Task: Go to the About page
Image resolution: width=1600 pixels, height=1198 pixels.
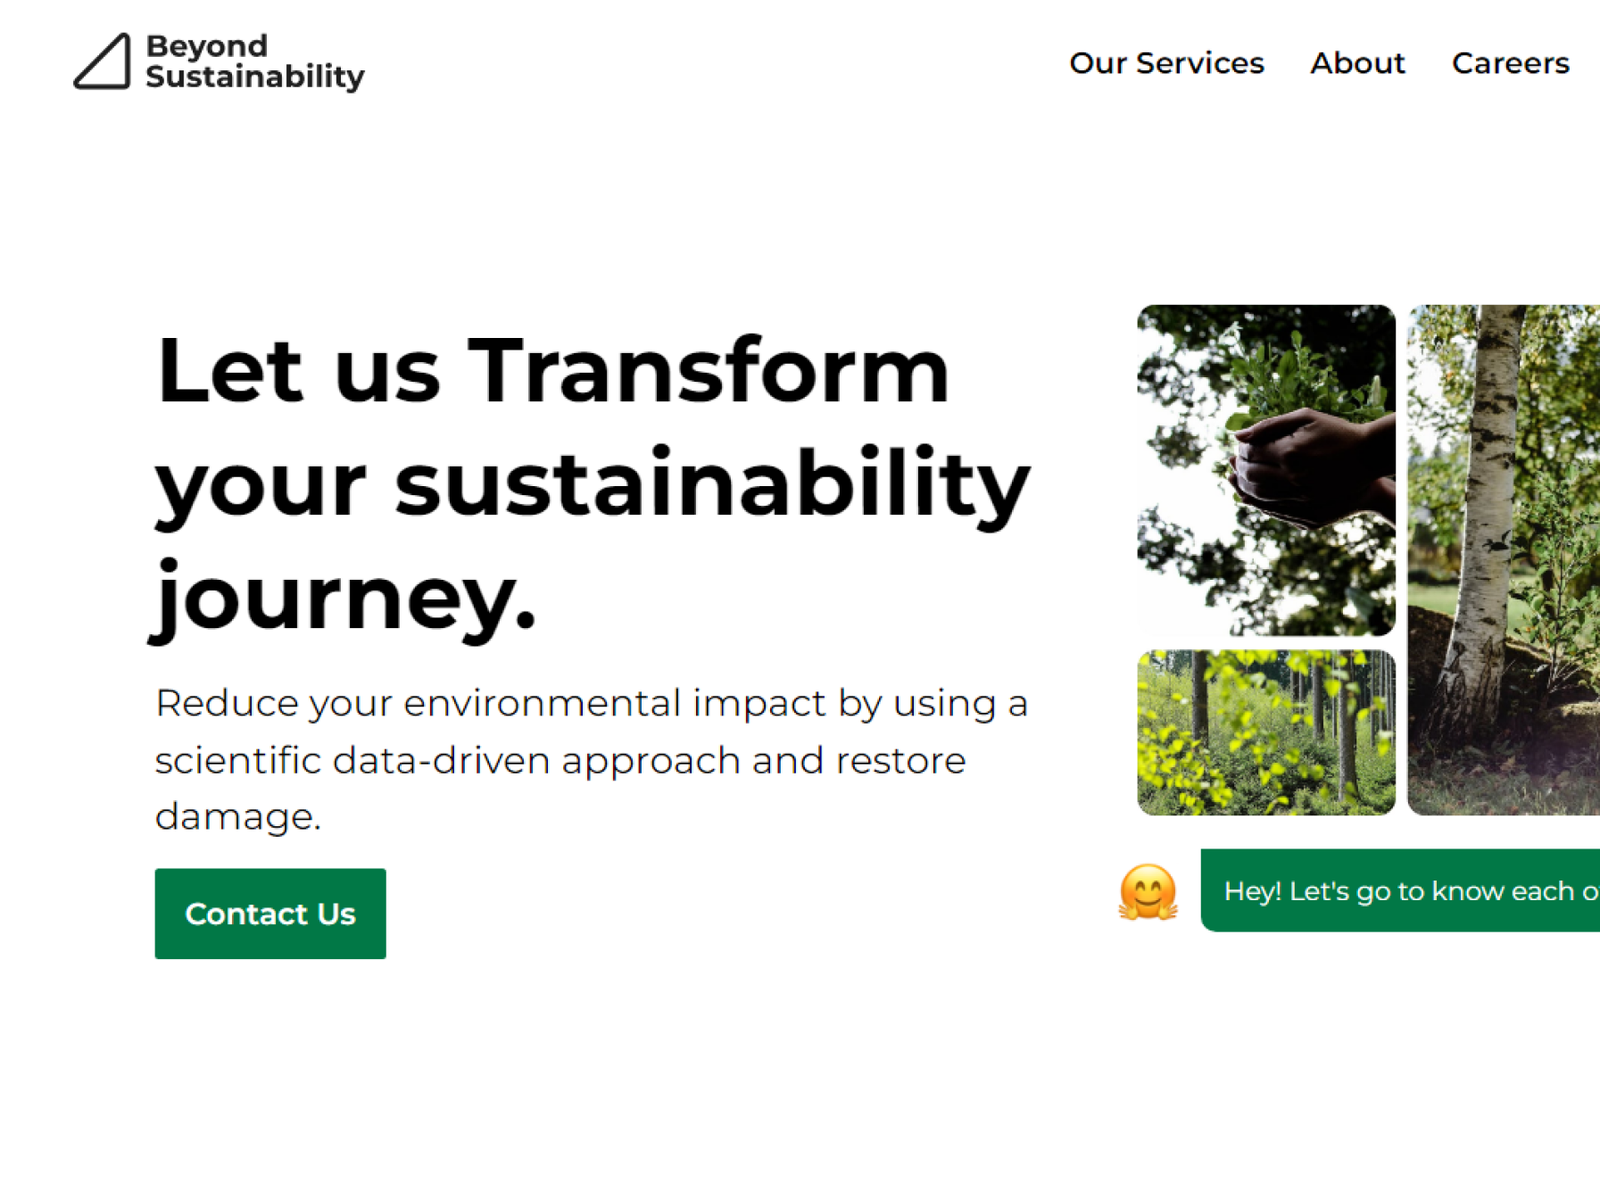Action: pos(1357,63)
